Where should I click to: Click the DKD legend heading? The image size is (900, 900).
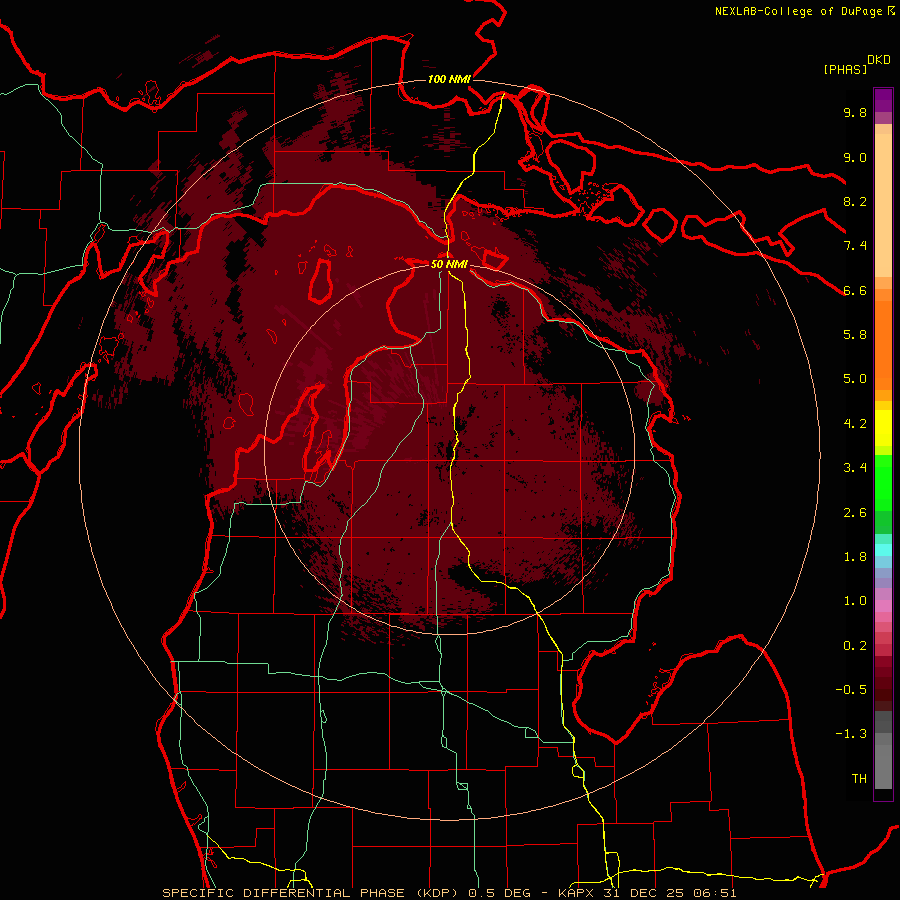(879, 60)
